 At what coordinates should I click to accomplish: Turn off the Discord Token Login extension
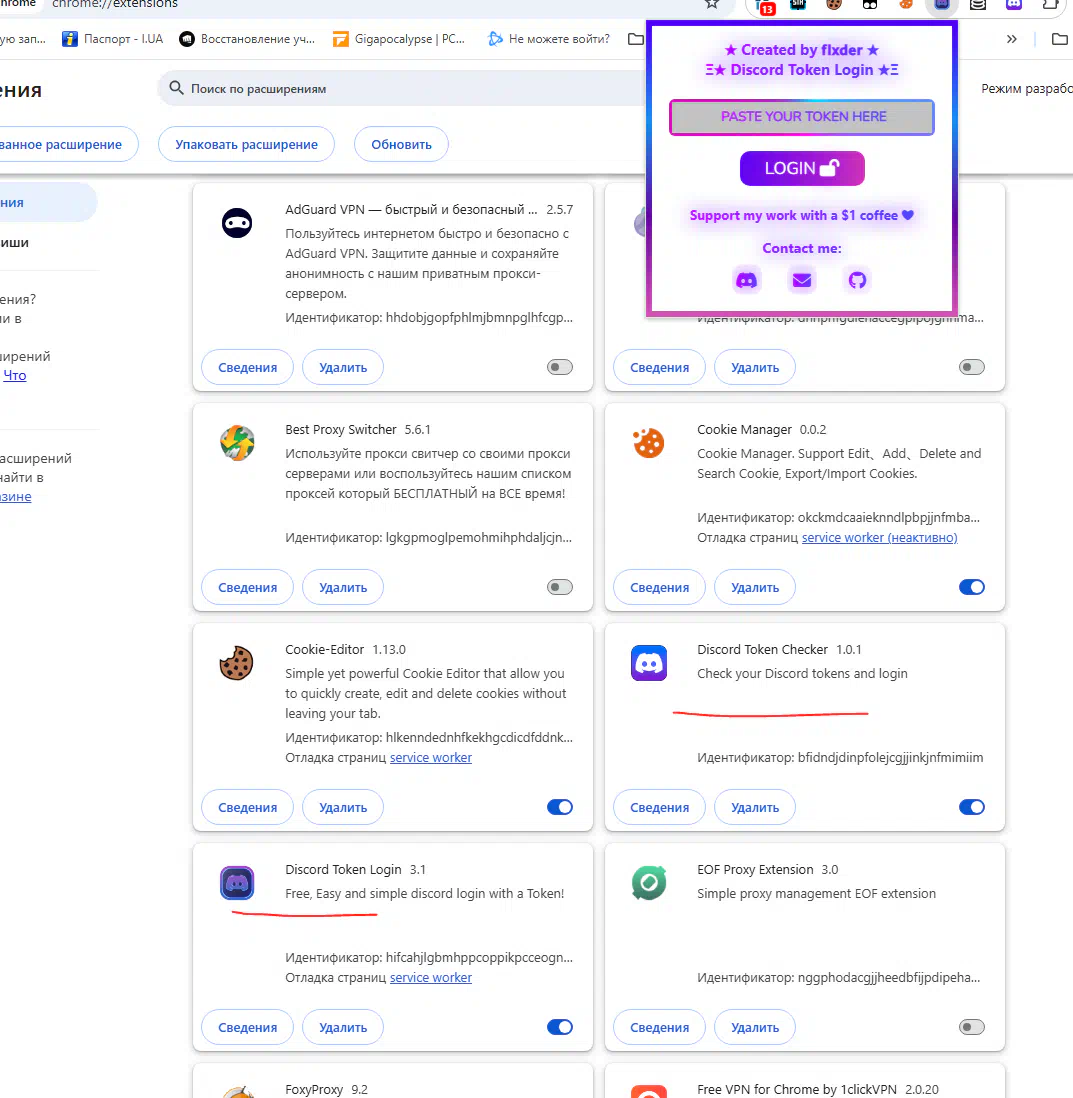tap(560, 1027)
